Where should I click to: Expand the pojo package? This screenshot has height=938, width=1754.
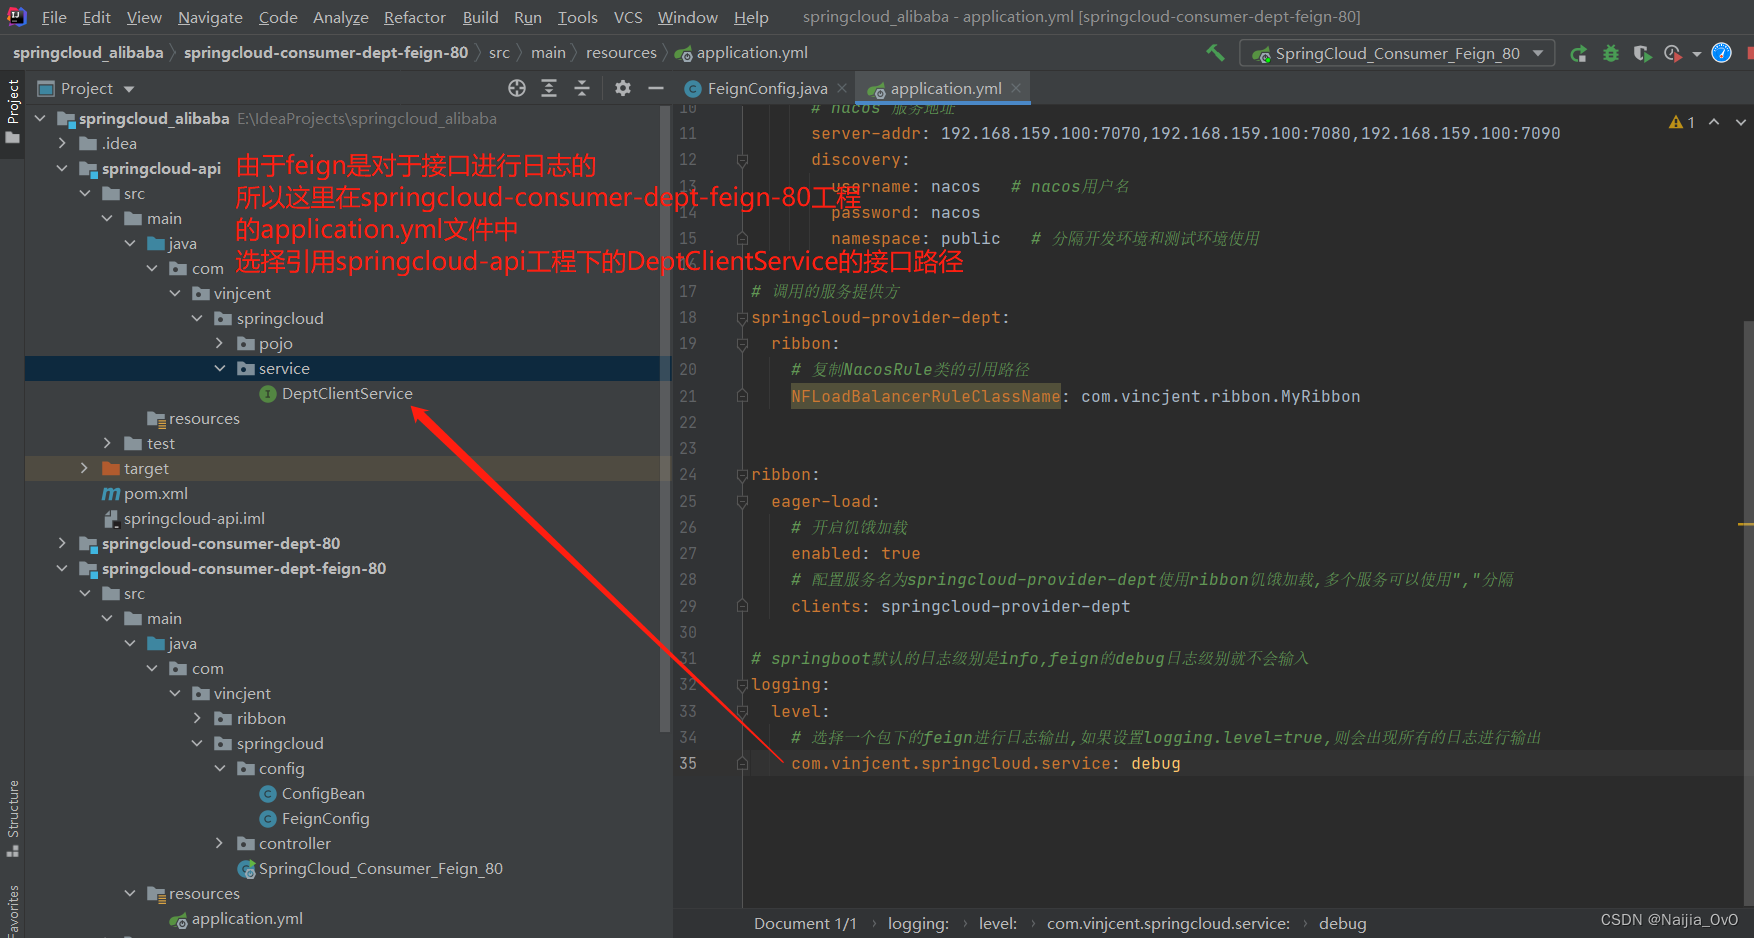point(219,343)
